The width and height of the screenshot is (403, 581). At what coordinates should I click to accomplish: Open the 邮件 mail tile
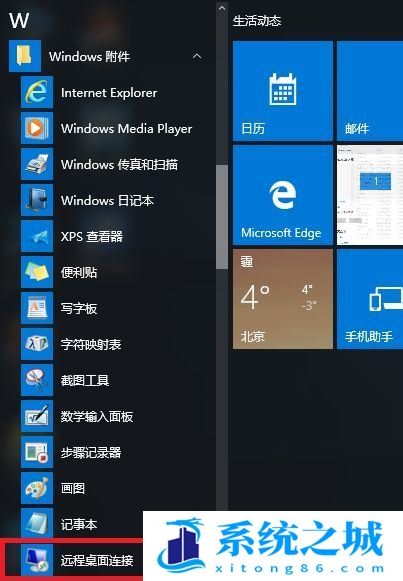[x=370, y=91]
